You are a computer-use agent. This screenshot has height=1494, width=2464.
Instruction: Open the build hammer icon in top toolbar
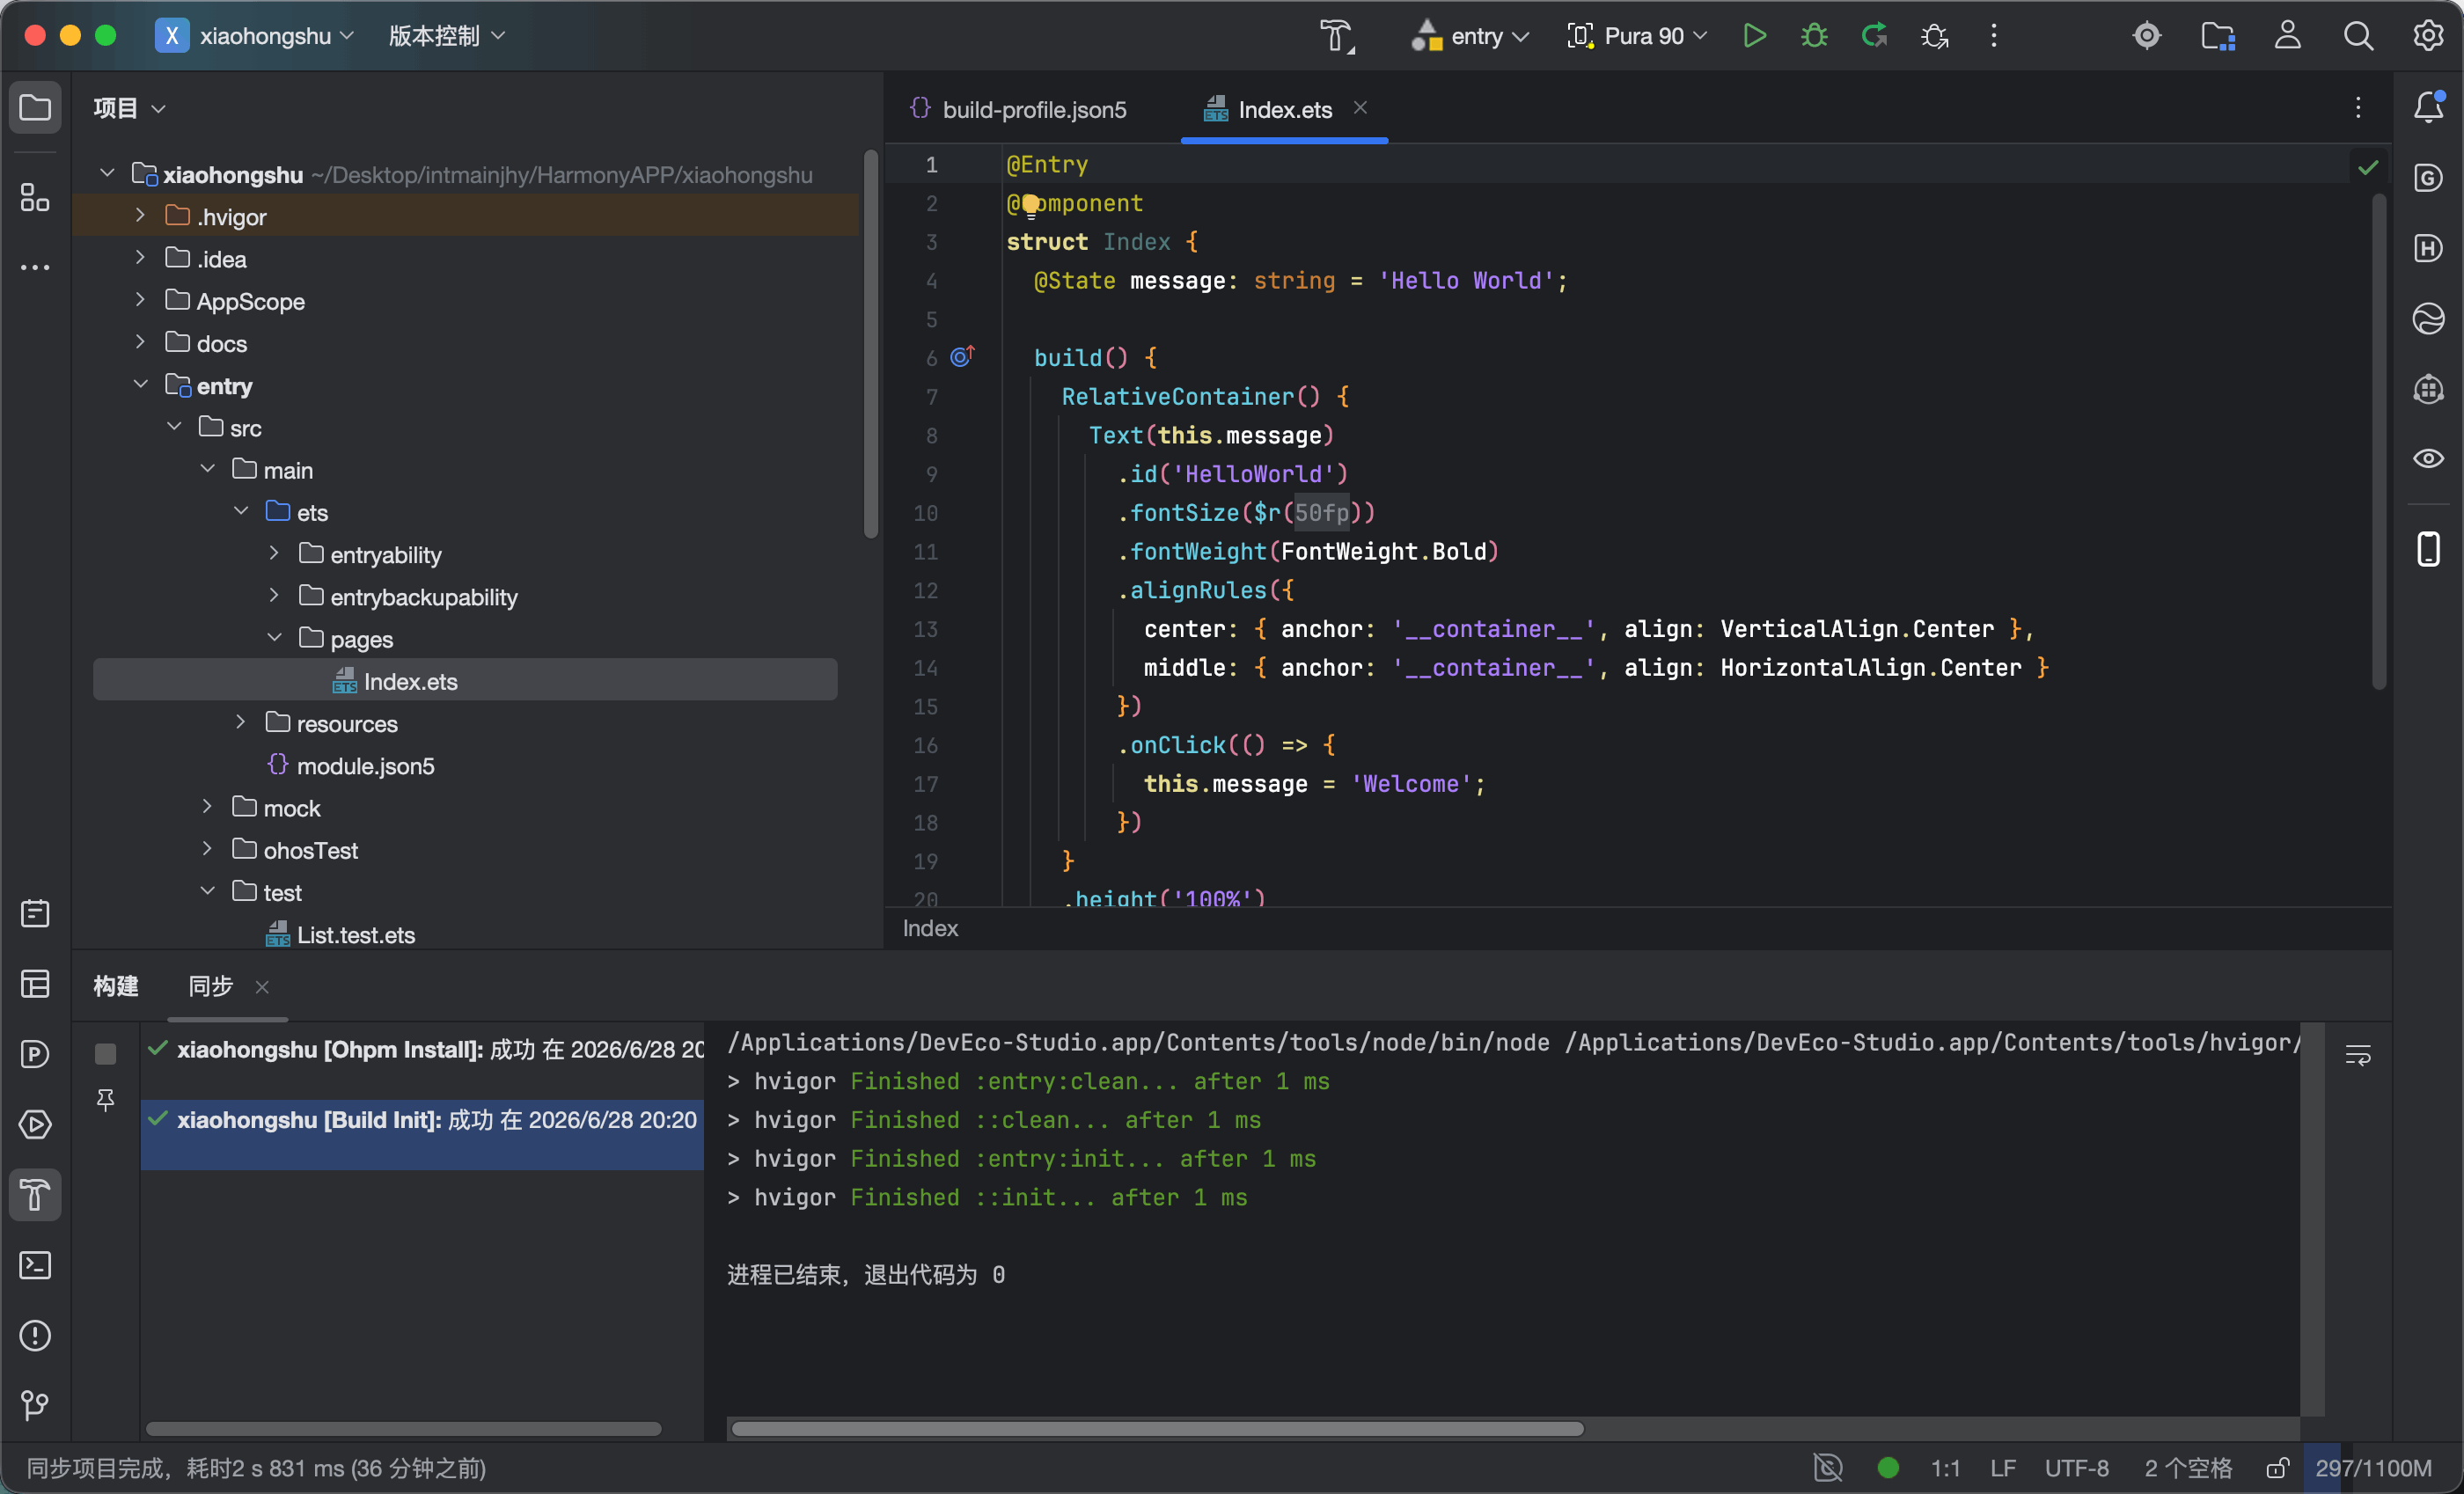[1337, 36]
